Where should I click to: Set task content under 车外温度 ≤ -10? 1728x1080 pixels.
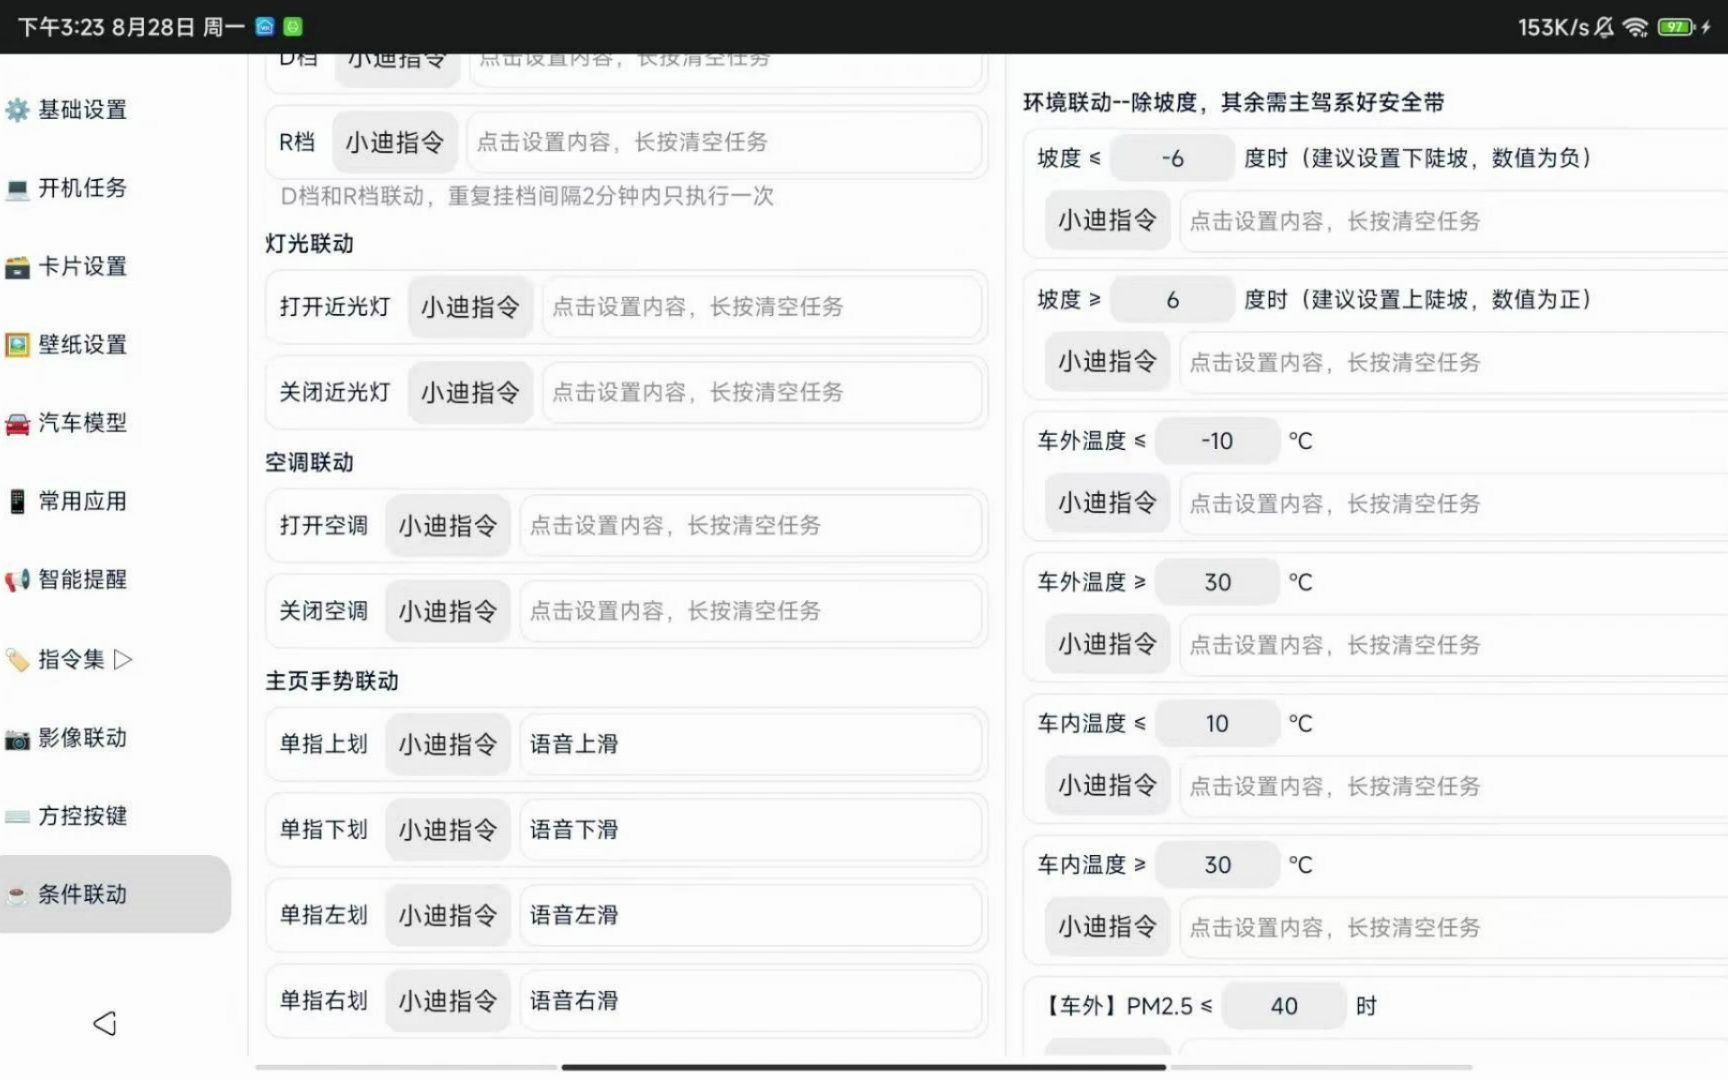(1454, 503)
